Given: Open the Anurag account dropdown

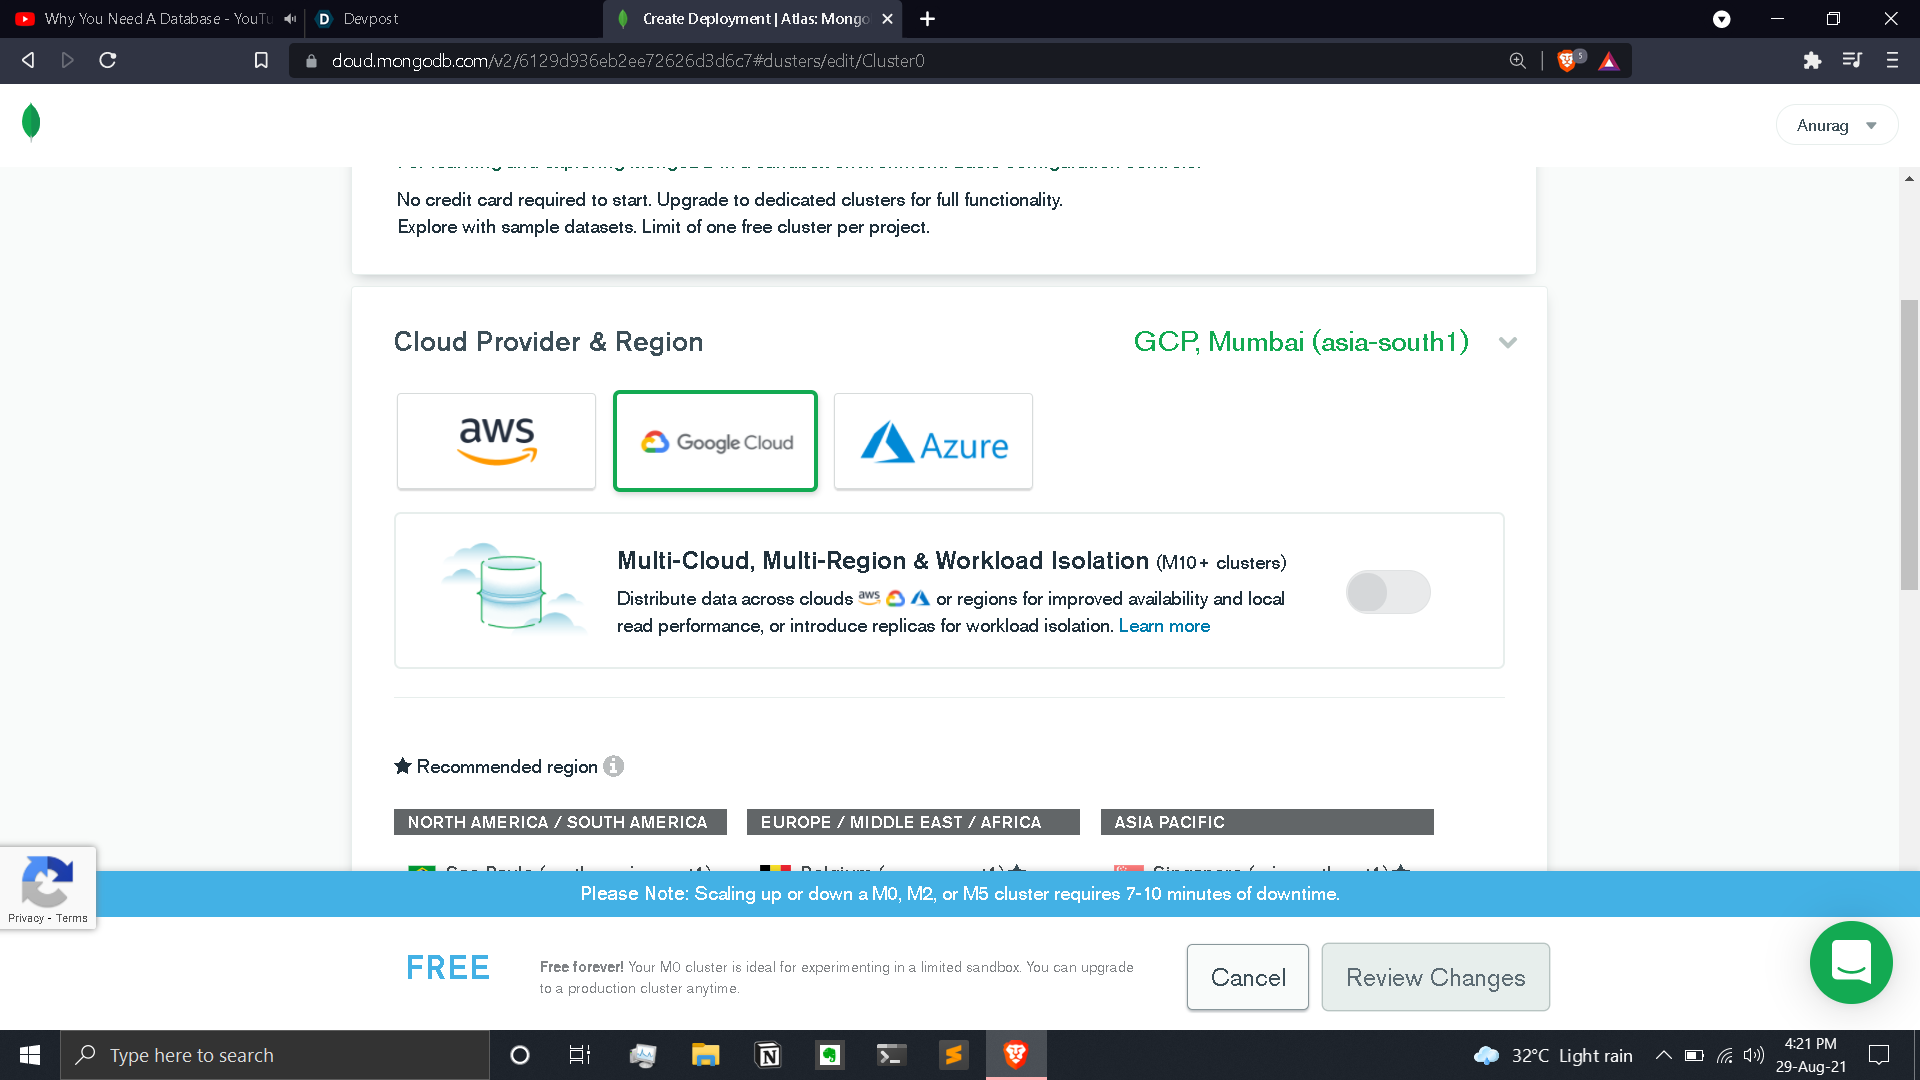Looking at the screenshot, I should [x=1836, y=125].
